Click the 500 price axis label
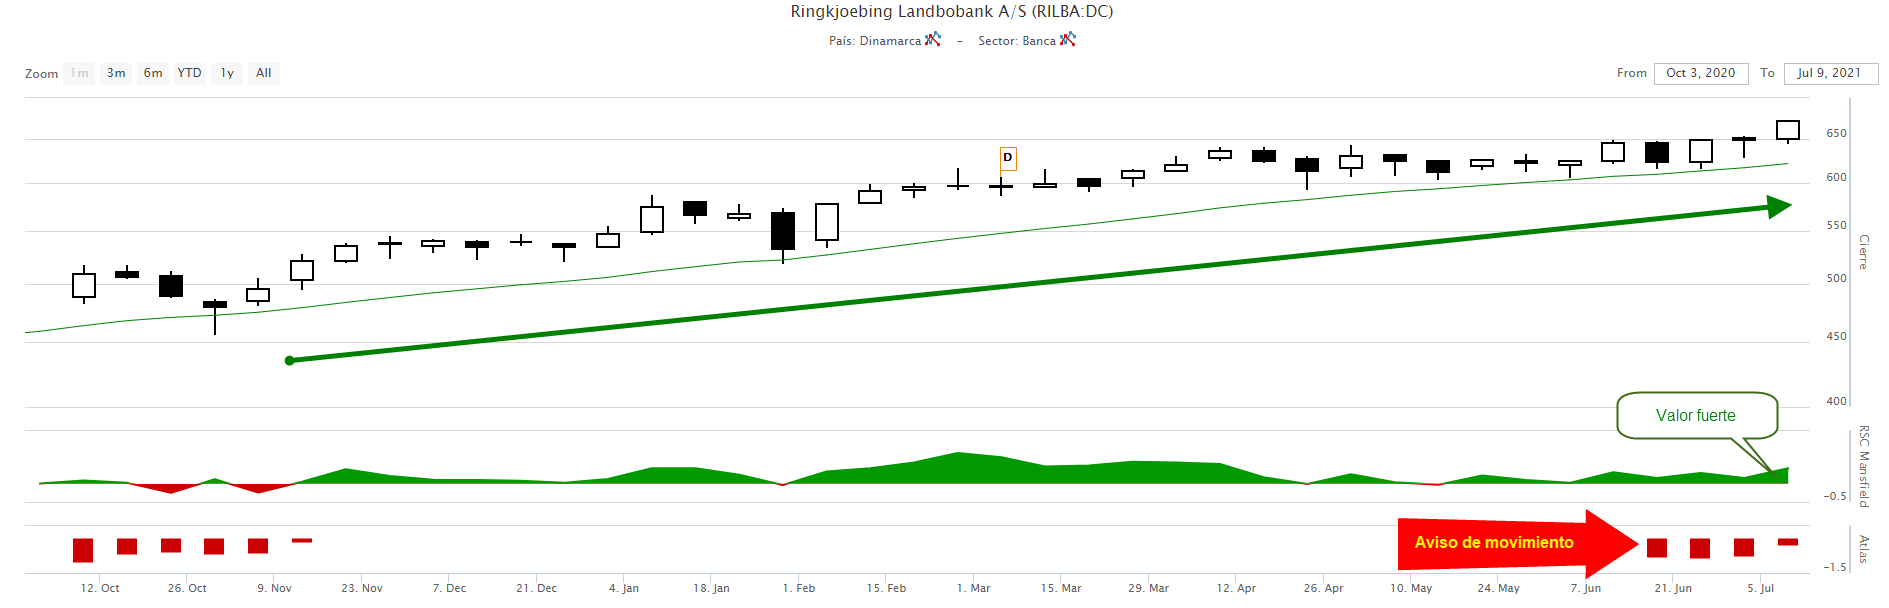This screenshot has height=608, width=1889. point(1837,278)
